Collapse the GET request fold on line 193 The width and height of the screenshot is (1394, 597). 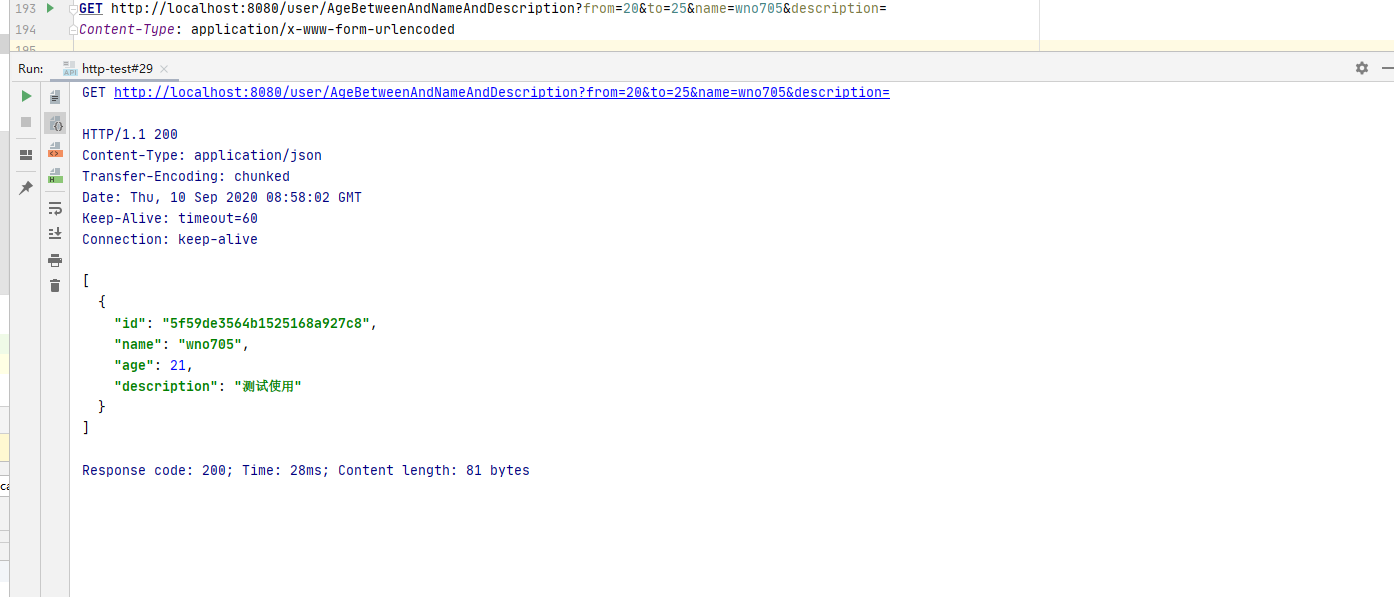coord(73,9)
